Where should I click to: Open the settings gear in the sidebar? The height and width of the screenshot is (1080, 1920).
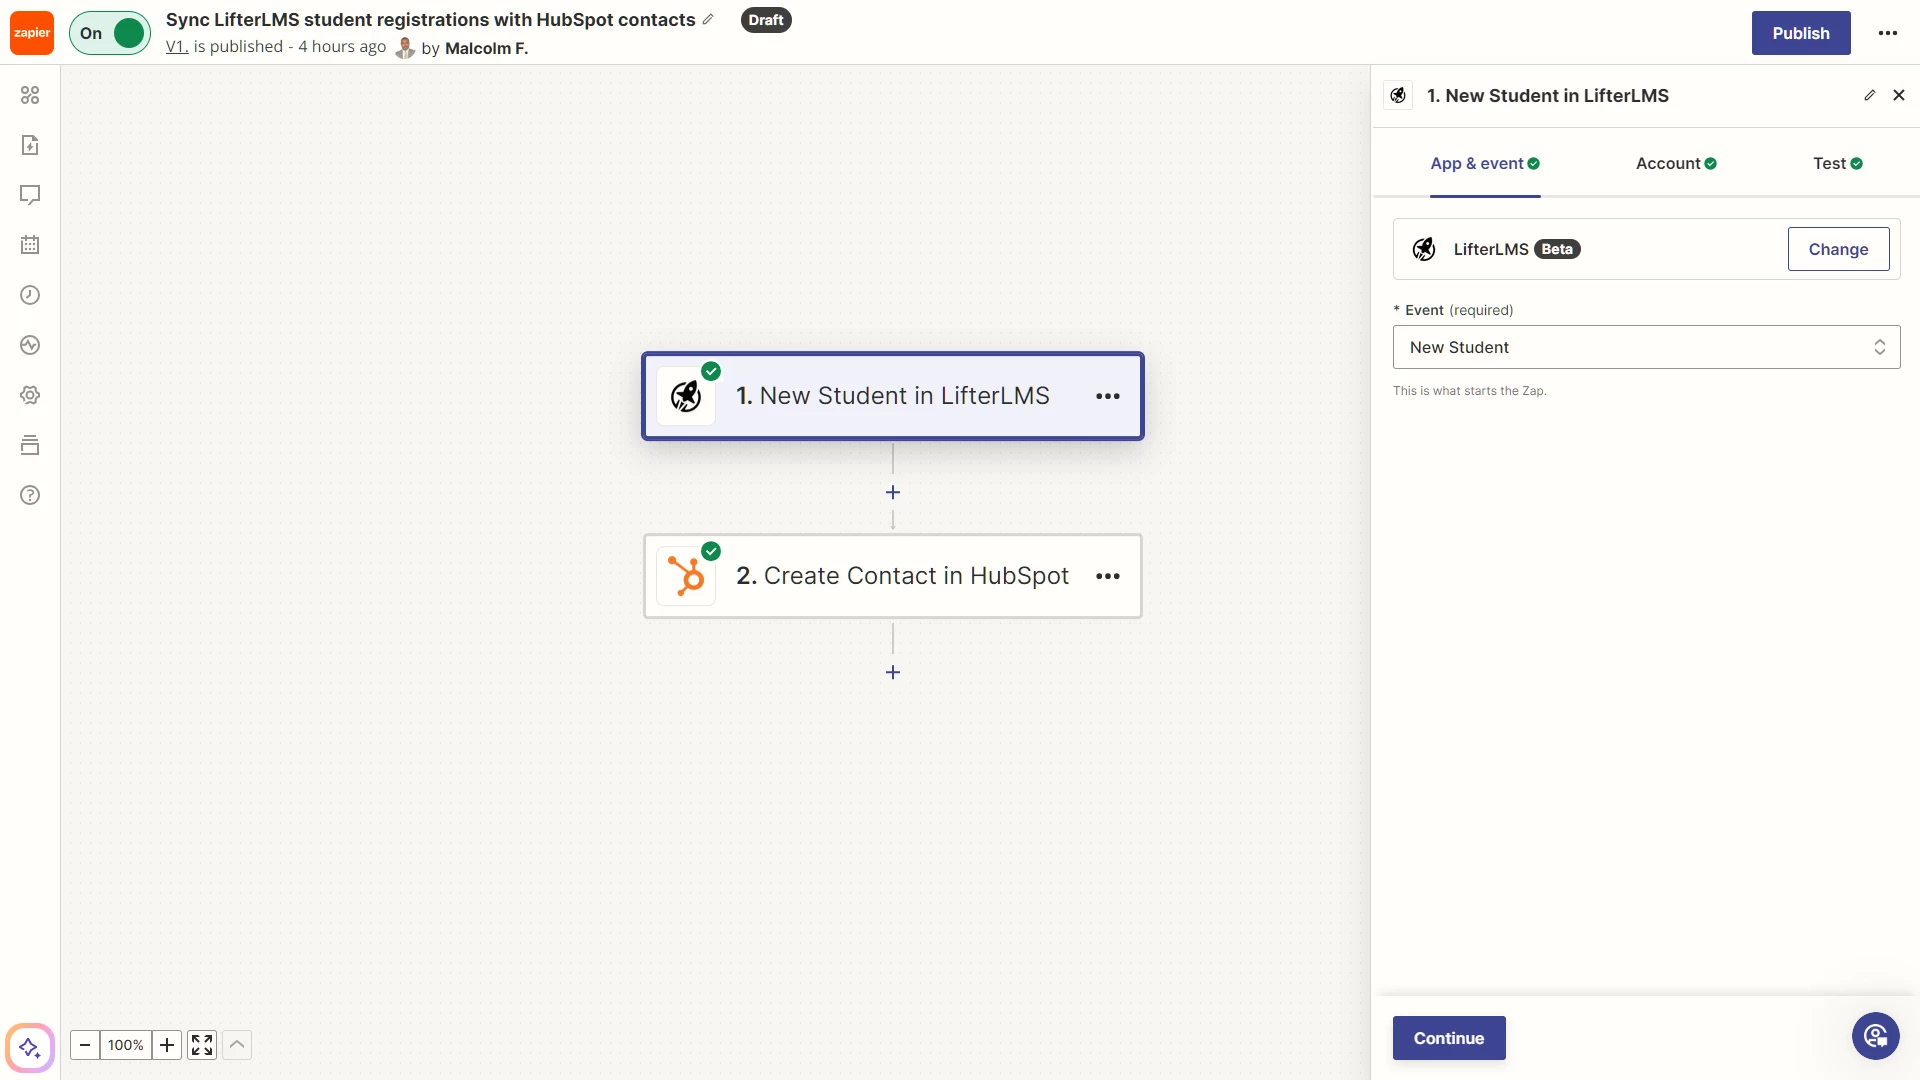pos(30,395)
